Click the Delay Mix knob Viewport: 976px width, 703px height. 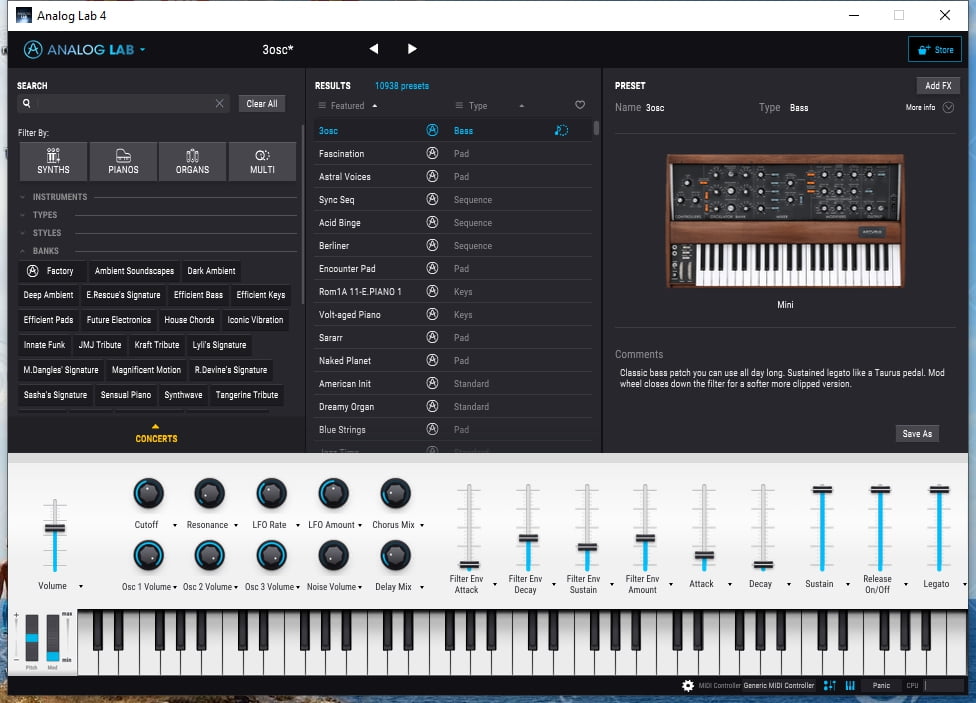click(x=395, y=555)
